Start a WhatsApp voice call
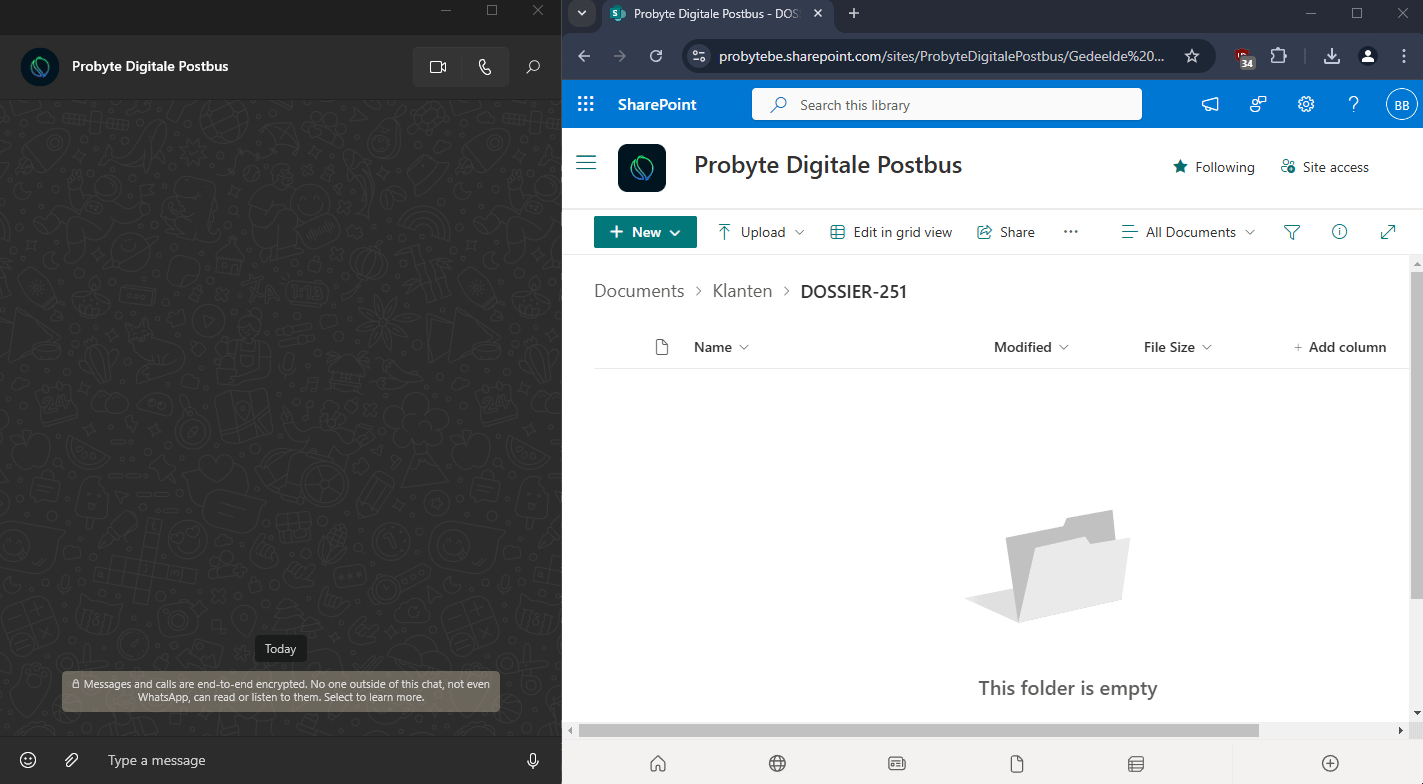The height and width of the screenshot is (784, 1423). coord(485,67)
